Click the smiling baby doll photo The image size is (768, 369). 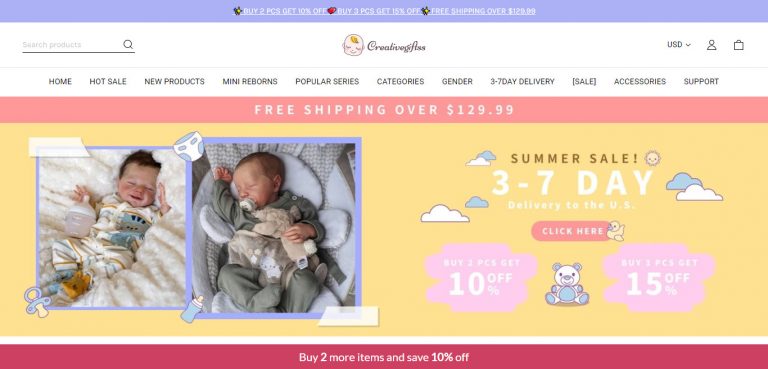112,228
